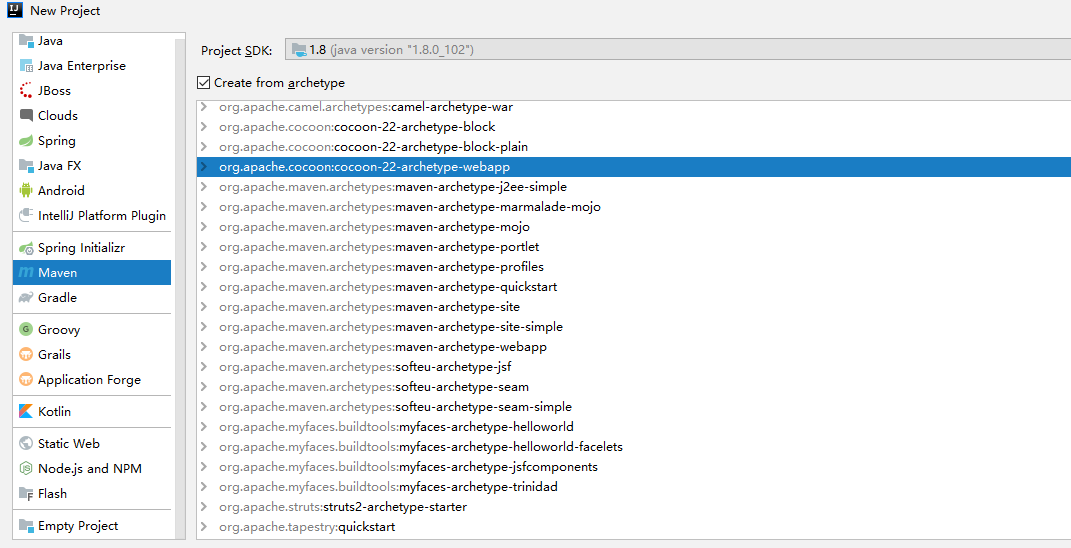Click the Android robot icon
The image size is (1071, 548).
pos(26,191)
